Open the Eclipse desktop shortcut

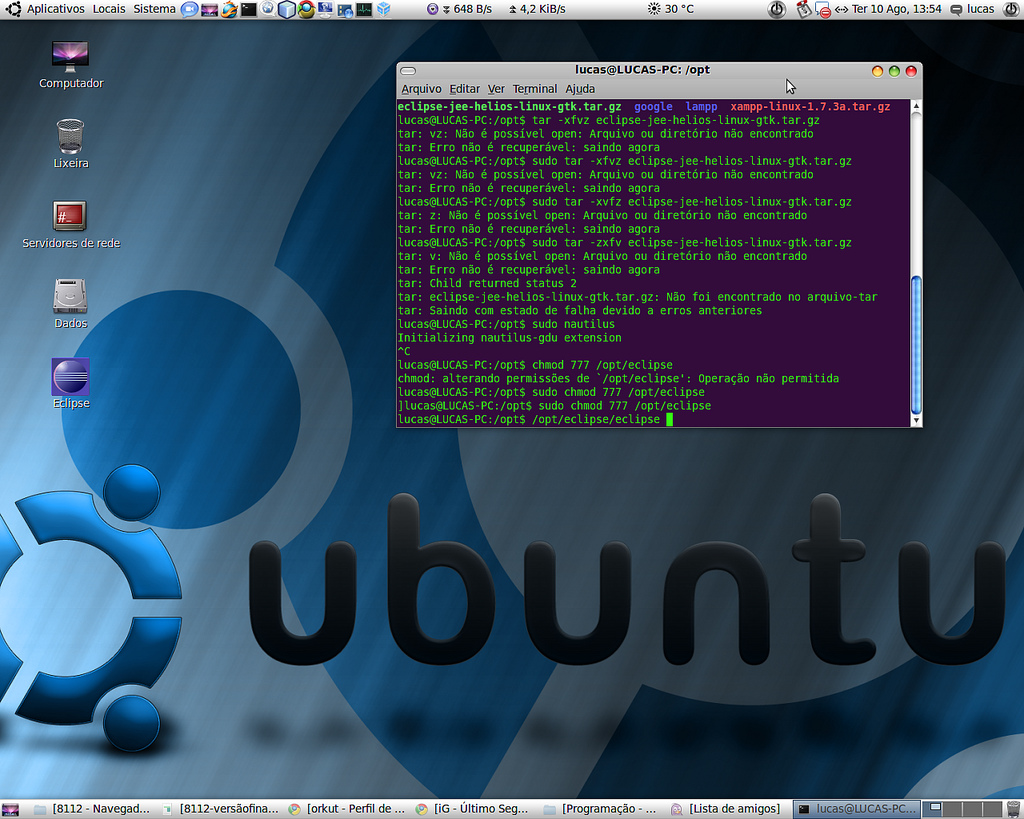[x=71, y=383]
